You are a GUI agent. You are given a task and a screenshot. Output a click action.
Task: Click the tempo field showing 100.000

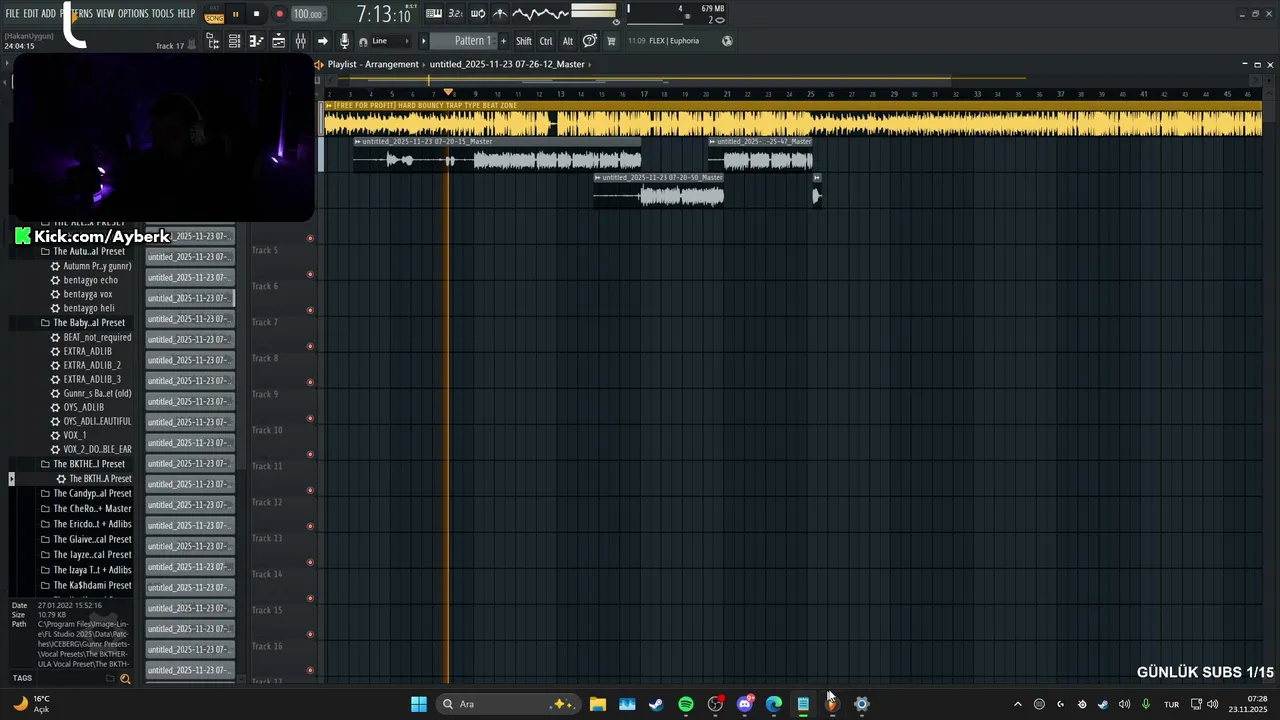click(307, 14)
